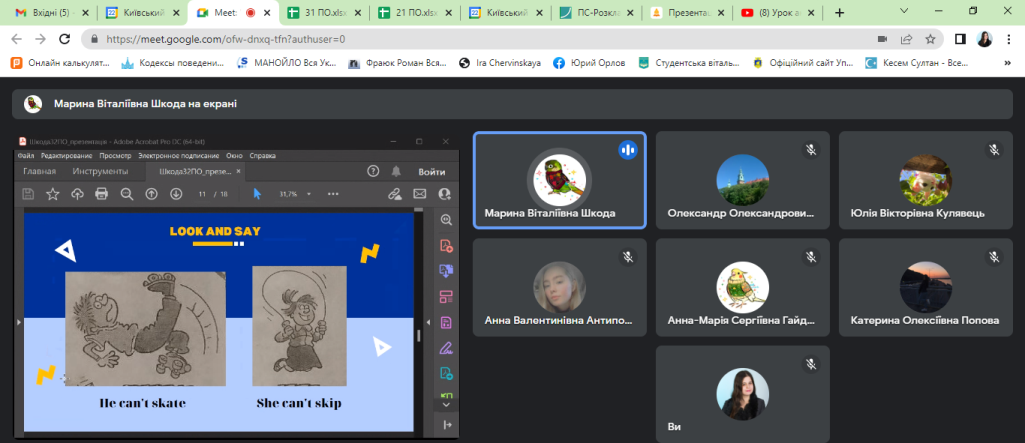
Task: Click the blue Export PDF tool icon
Action: (x=447, y=271)
